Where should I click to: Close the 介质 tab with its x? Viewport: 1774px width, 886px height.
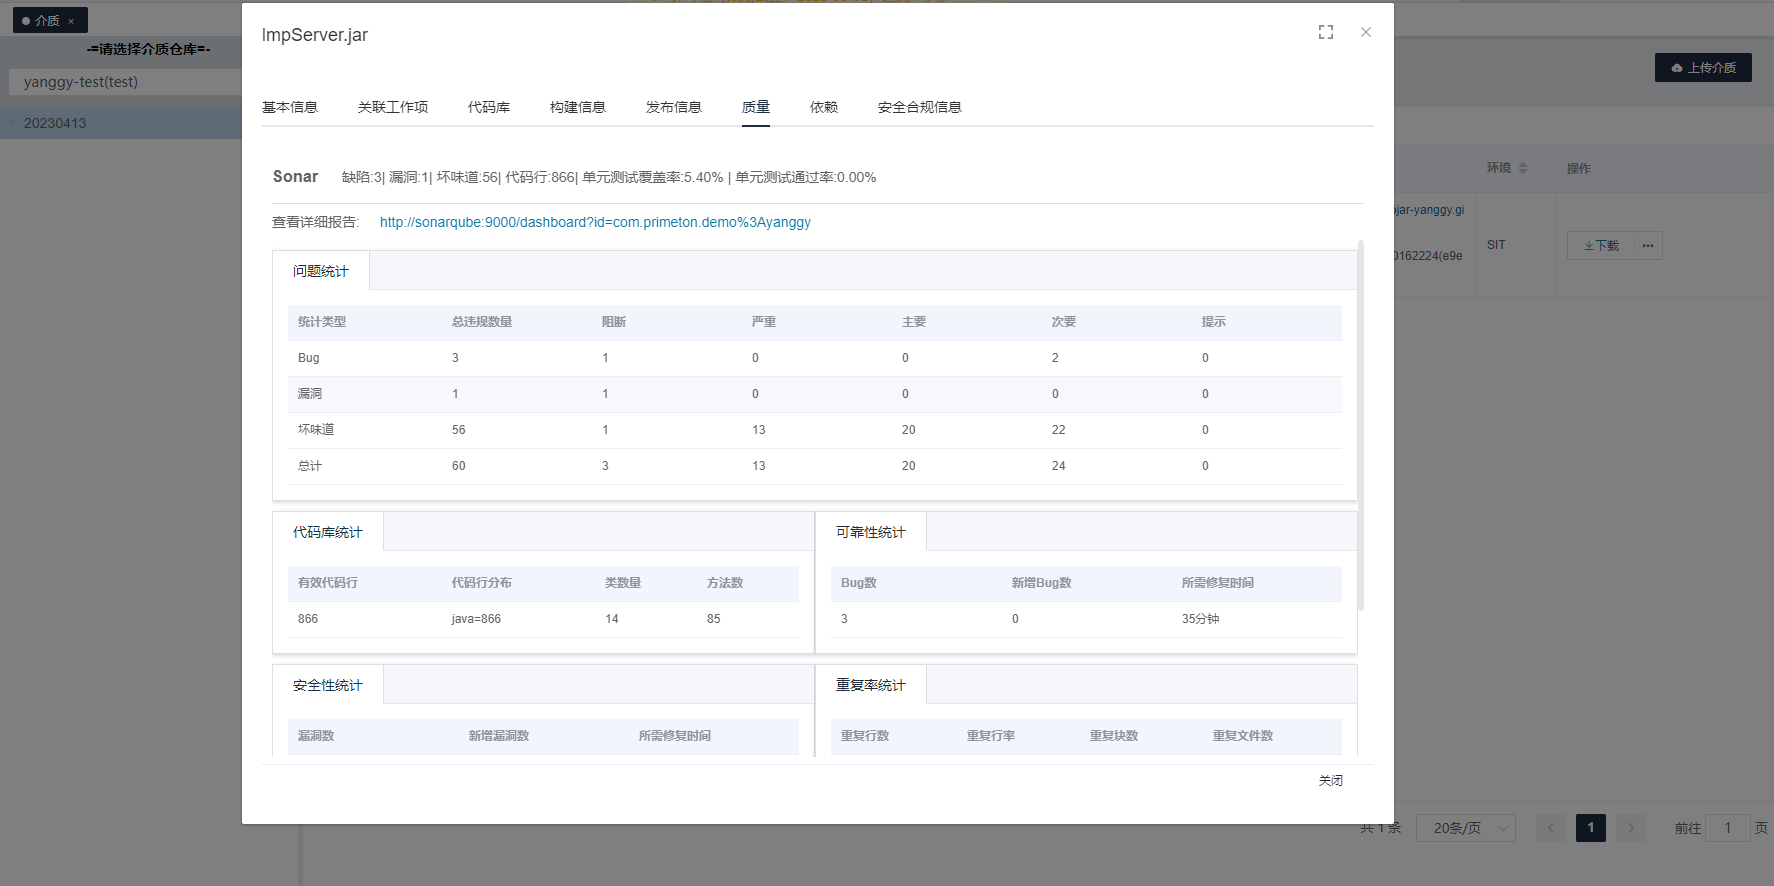(x=71, y=21)
